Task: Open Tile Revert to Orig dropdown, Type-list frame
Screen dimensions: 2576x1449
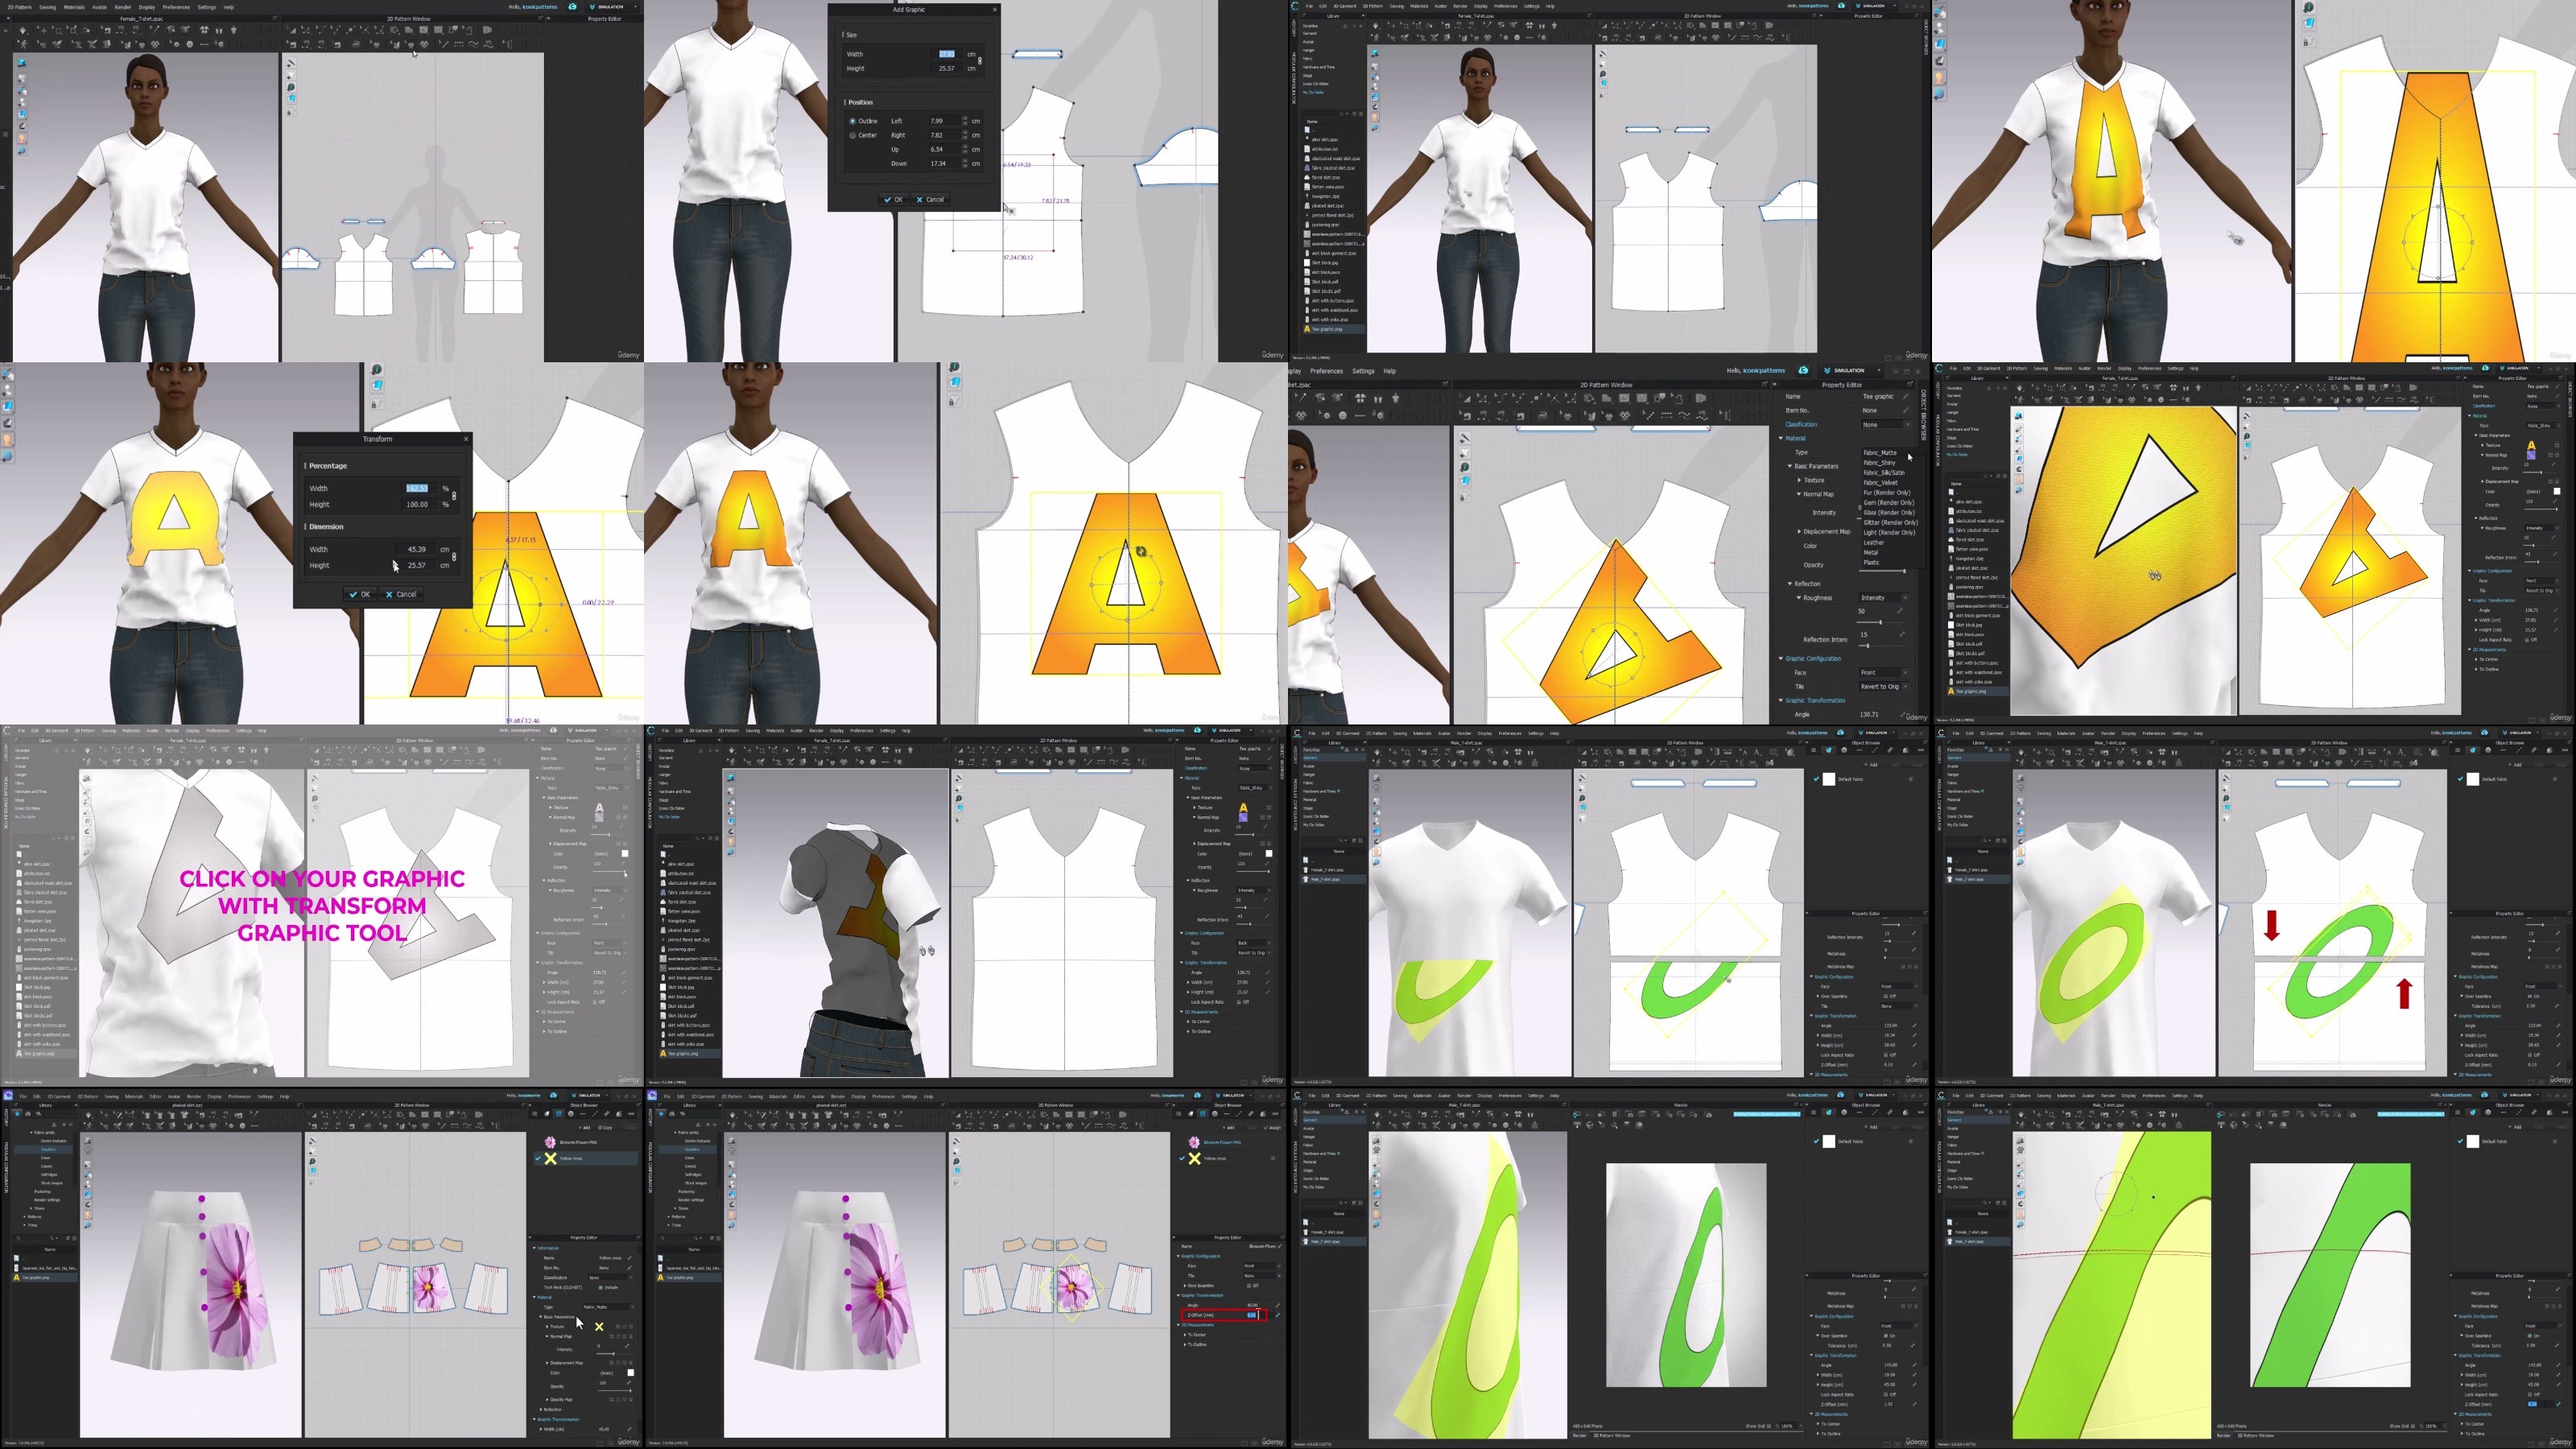Action: [1882, 686]
